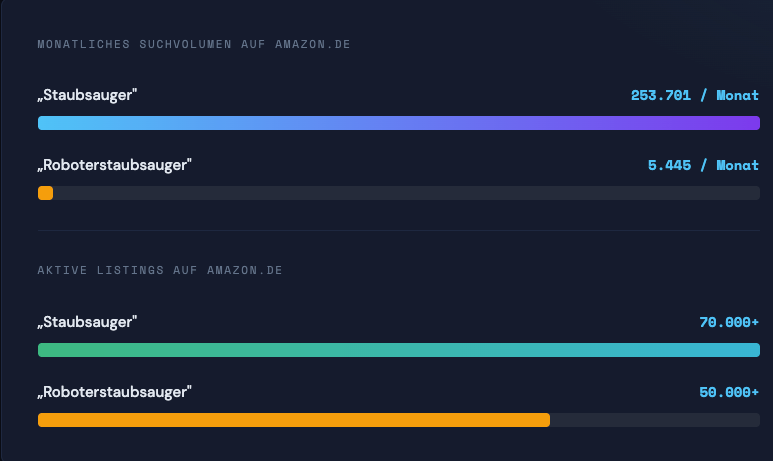This screenshot has width=773, height=461.
Task: Click the "Aktive Listings auf Amazon.de" heading
Action: (x=160, y=271)
